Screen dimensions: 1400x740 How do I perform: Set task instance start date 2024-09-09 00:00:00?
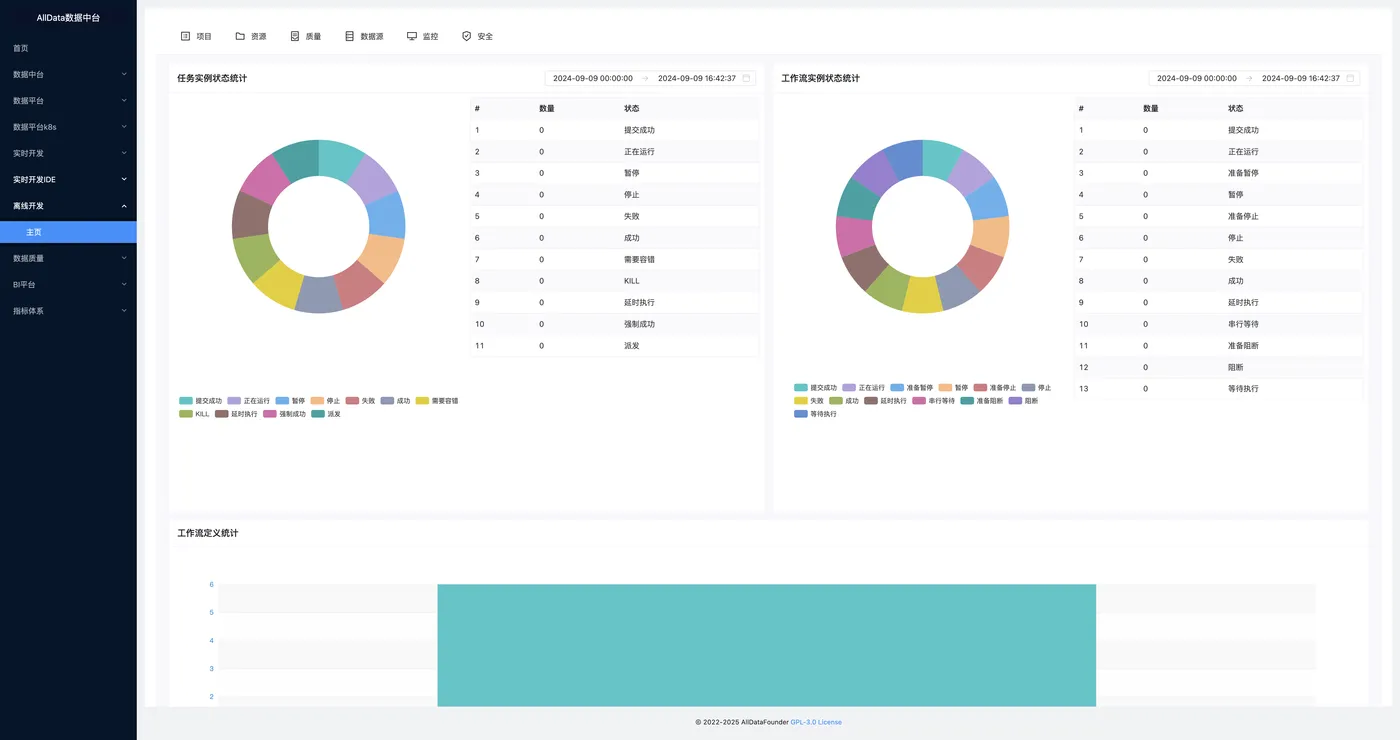coord(593,78)
